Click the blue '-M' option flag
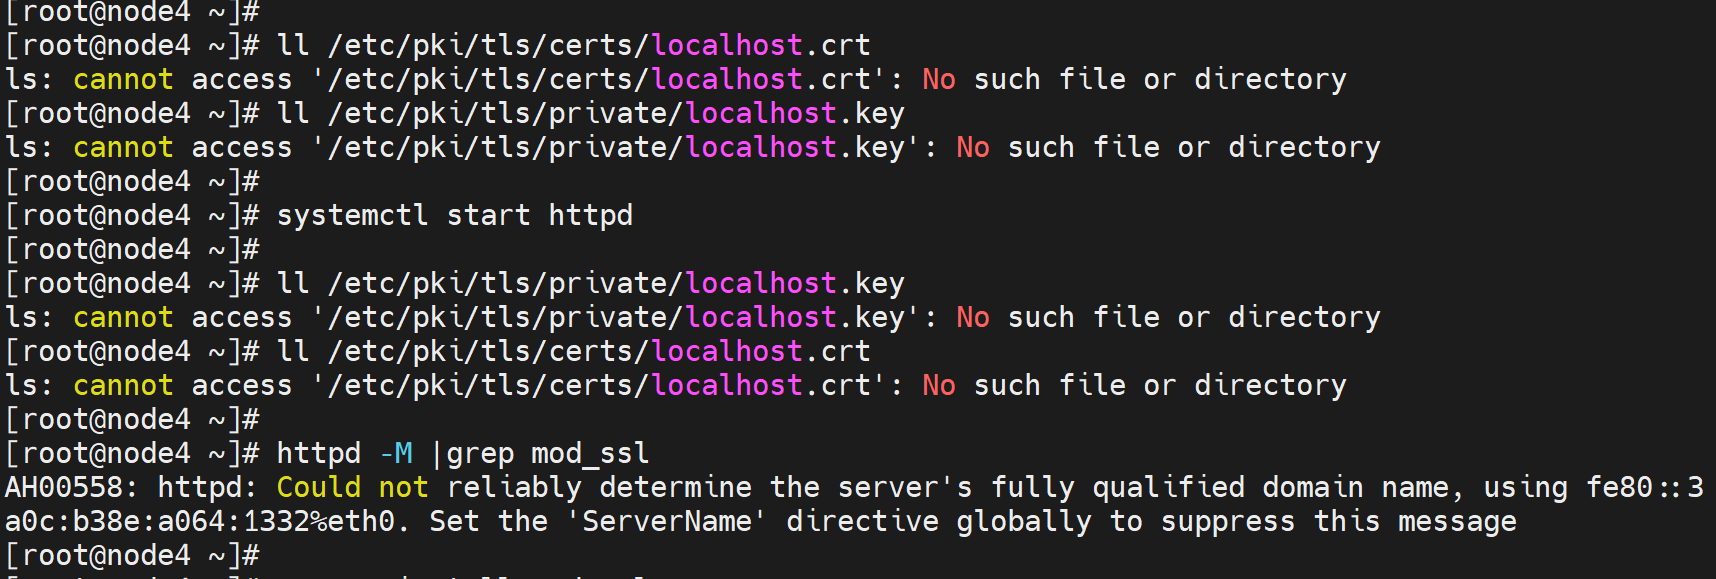1716x579 pixels. pos(396,454)
